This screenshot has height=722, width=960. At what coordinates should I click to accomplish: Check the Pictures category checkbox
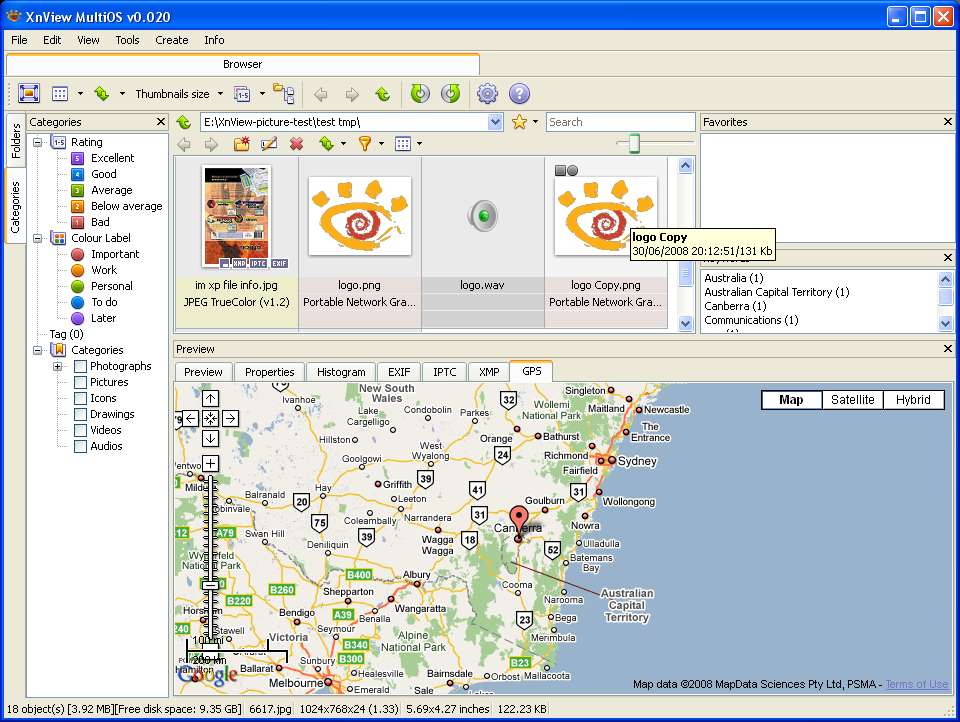pos(80,382)
